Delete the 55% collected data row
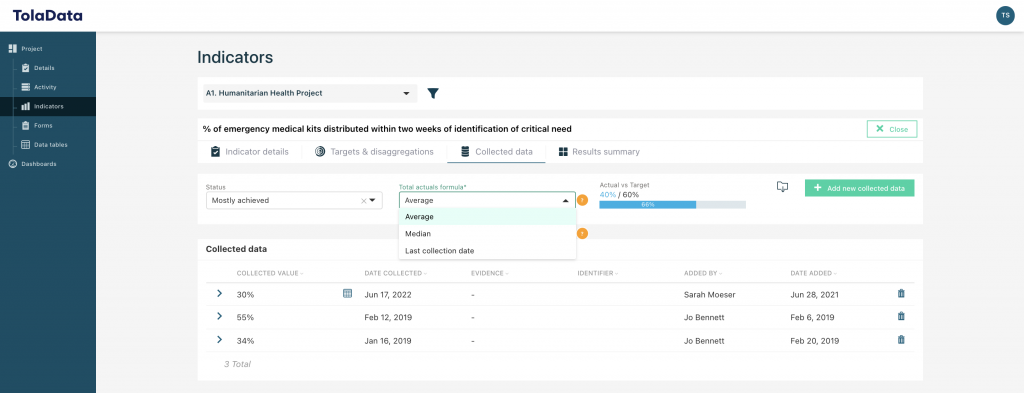Screen dimensions: 1024x393 (x=901, y=317)
